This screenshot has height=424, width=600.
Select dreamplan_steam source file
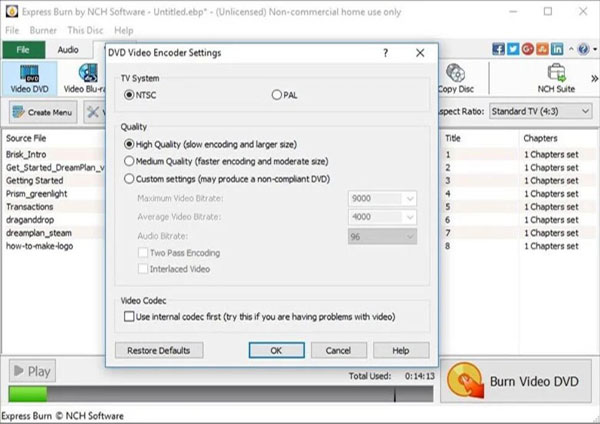click(x=39, y=233)
